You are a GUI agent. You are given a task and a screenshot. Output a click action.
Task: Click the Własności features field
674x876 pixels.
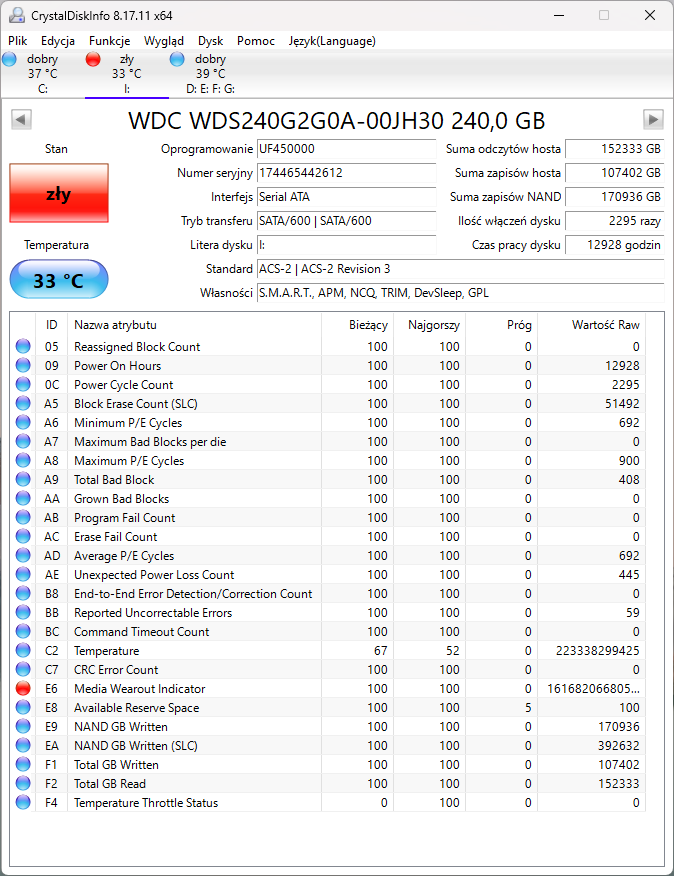(x=461, y=293)
